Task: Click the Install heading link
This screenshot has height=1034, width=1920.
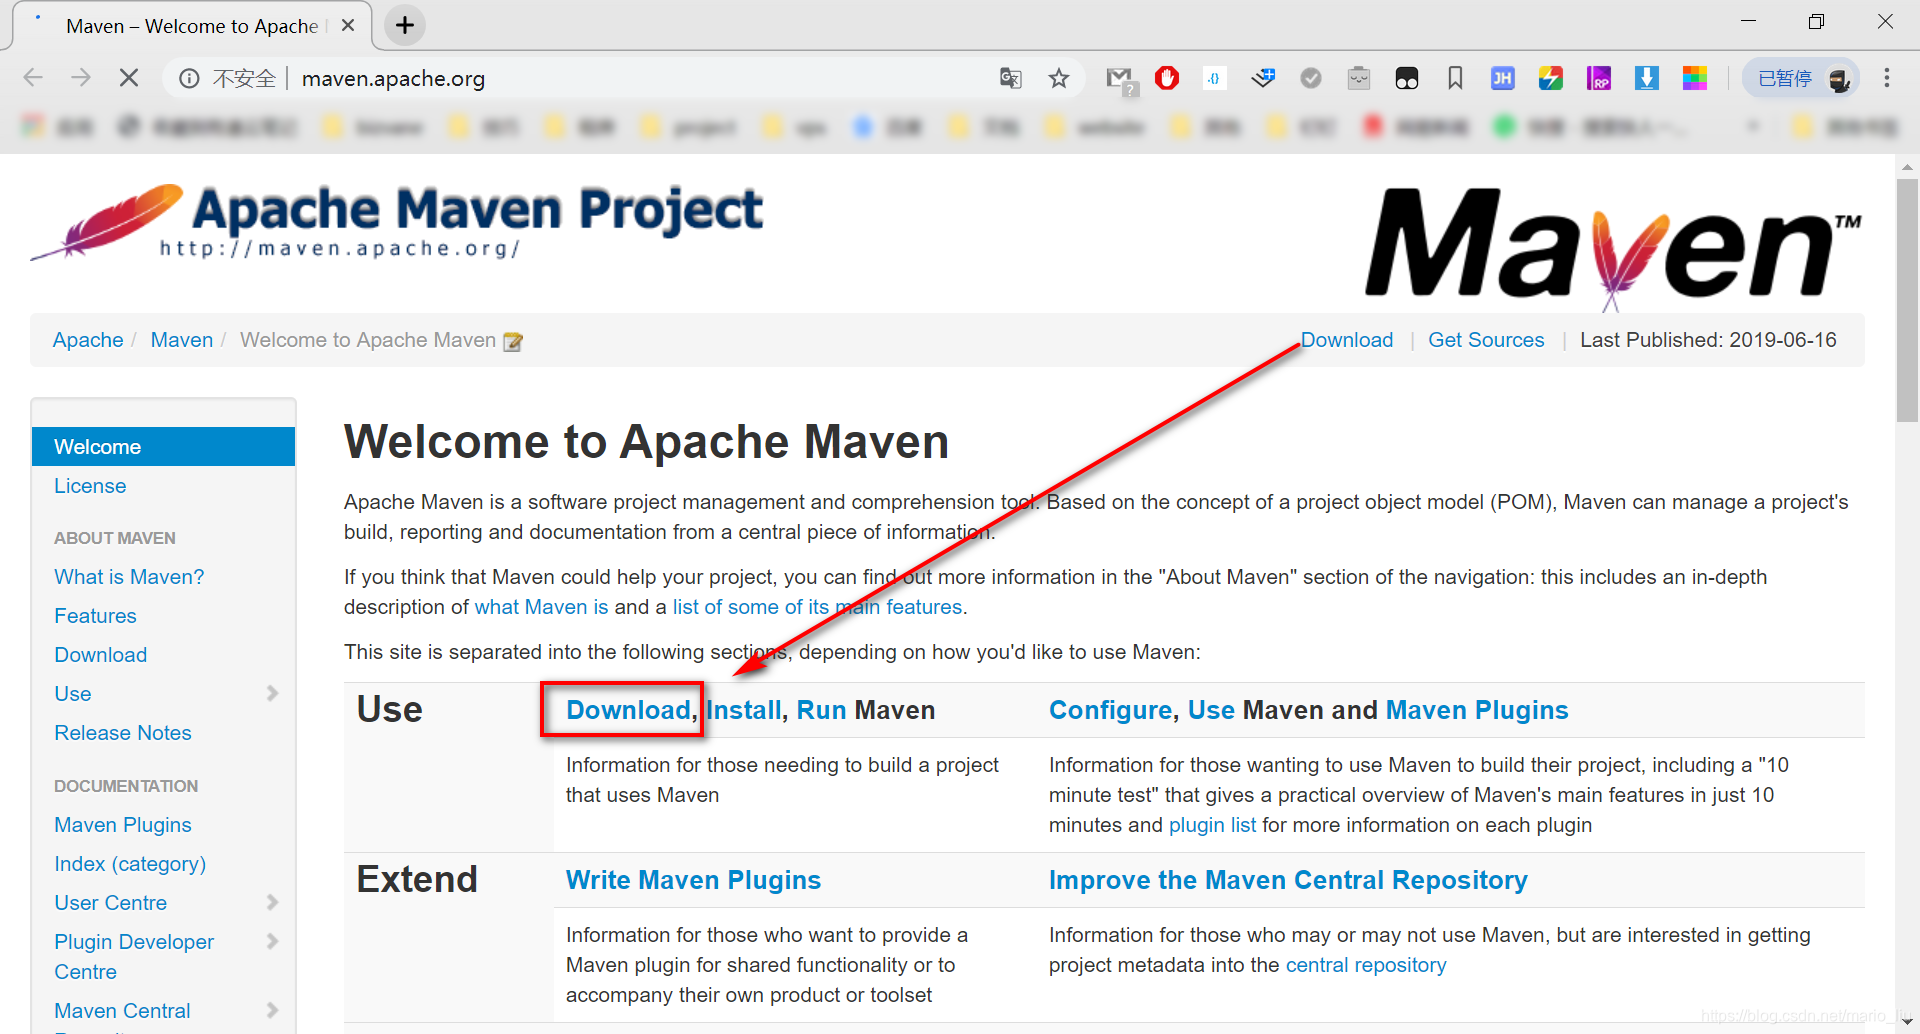Action: pyautogui.click(x=744, y=710)
